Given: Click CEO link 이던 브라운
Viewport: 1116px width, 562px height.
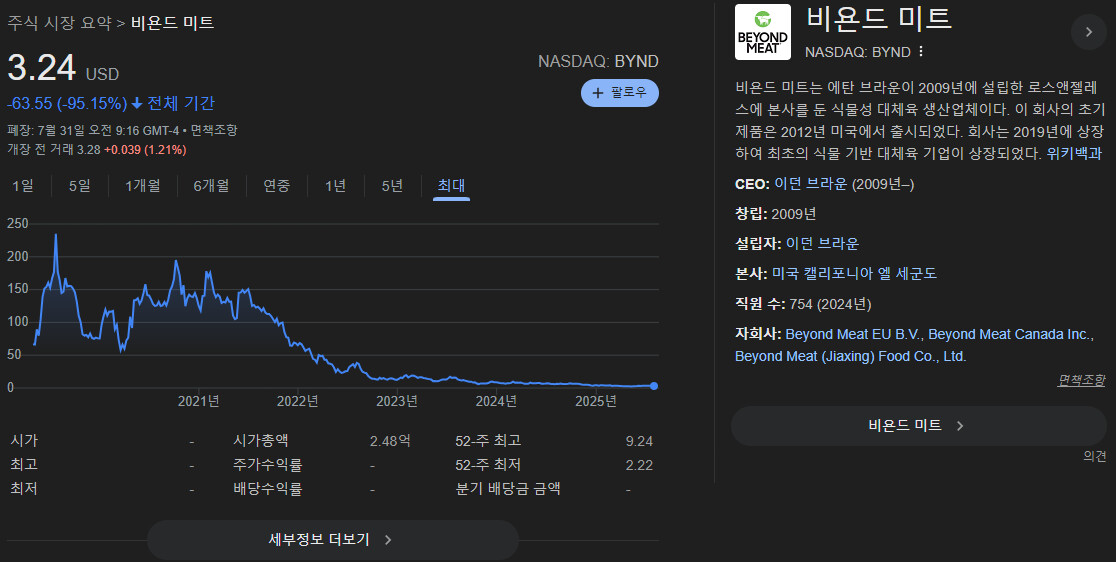Looking at the screenshot, I should click(811, 184).
